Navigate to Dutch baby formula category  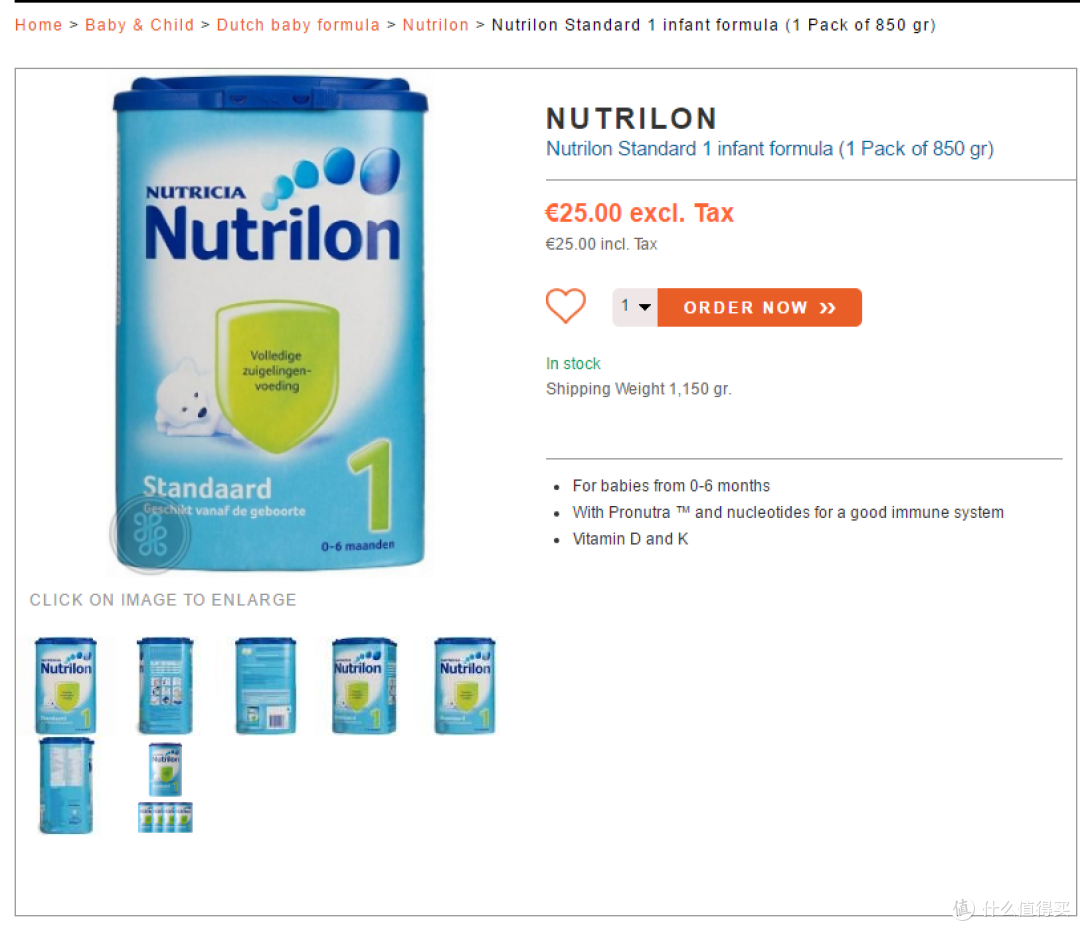coord(298,25)
